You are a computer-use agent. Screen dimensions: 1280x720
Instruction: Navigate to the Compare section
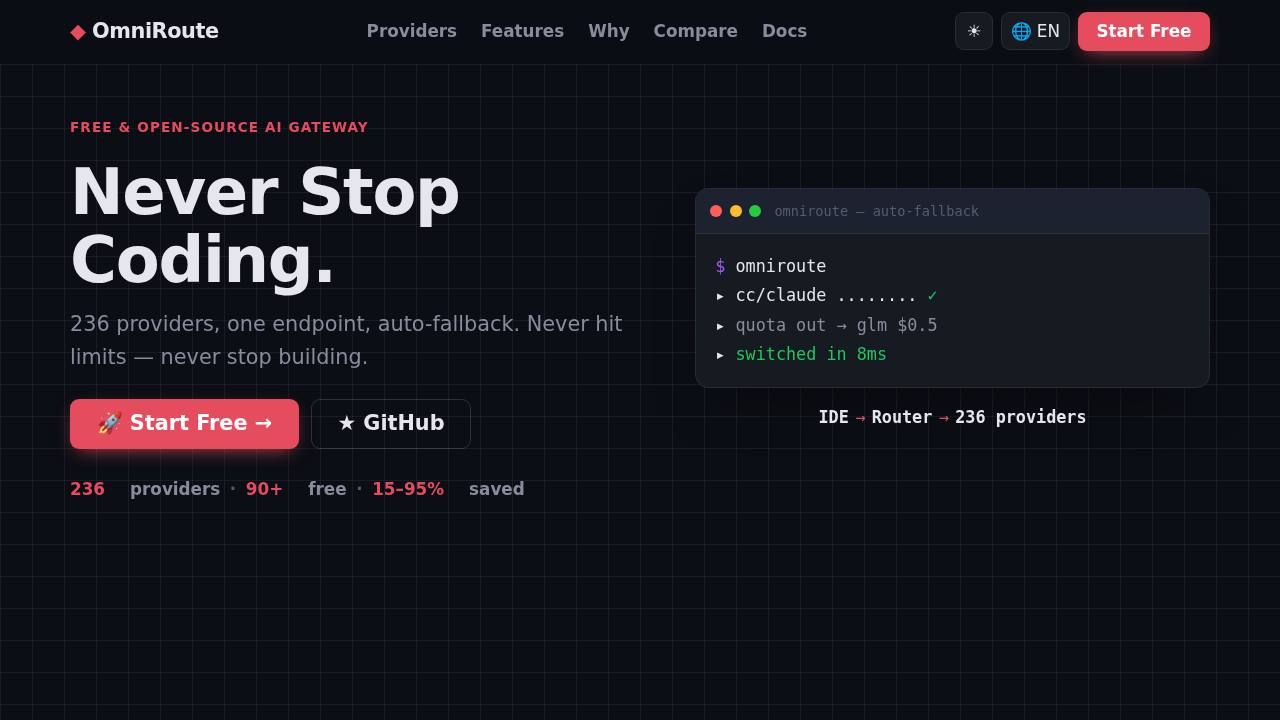(x=695, y=31)
